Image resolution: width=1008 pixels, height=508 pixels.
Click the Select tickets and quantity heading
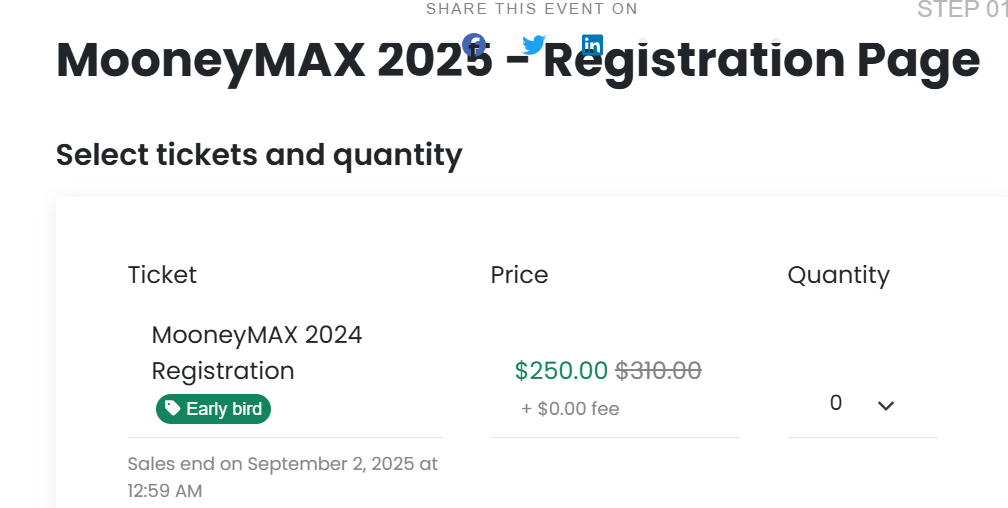click(x=259, y=155)
